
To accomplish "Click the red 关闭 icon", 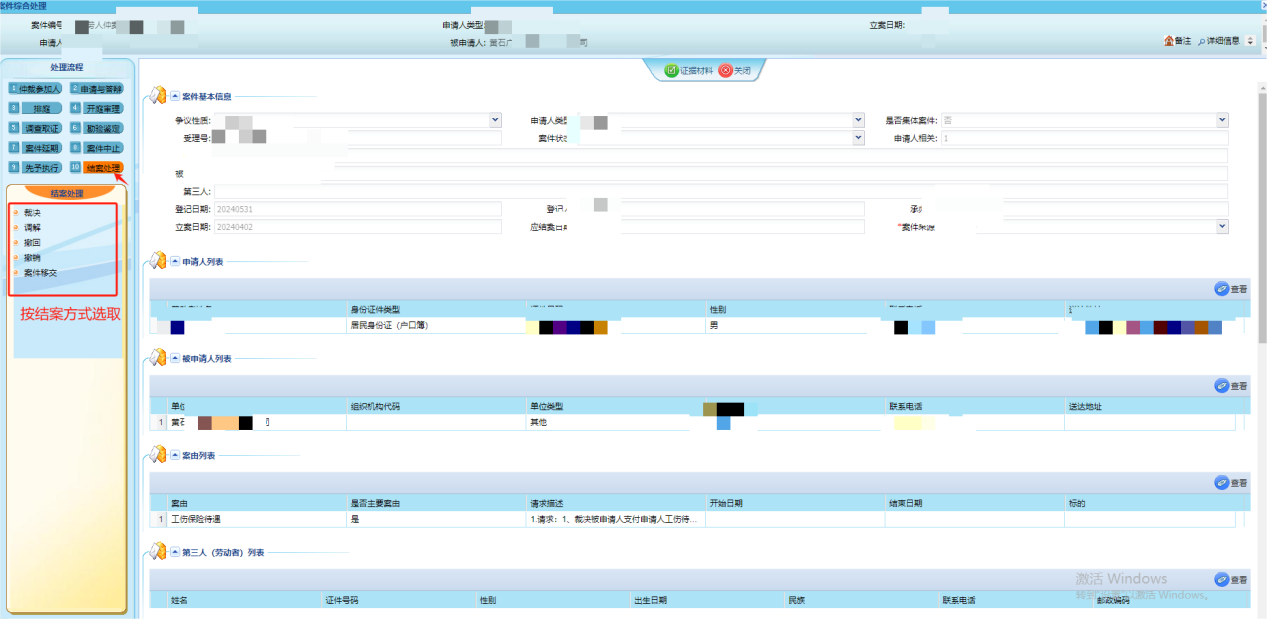I will pos(726,71).
